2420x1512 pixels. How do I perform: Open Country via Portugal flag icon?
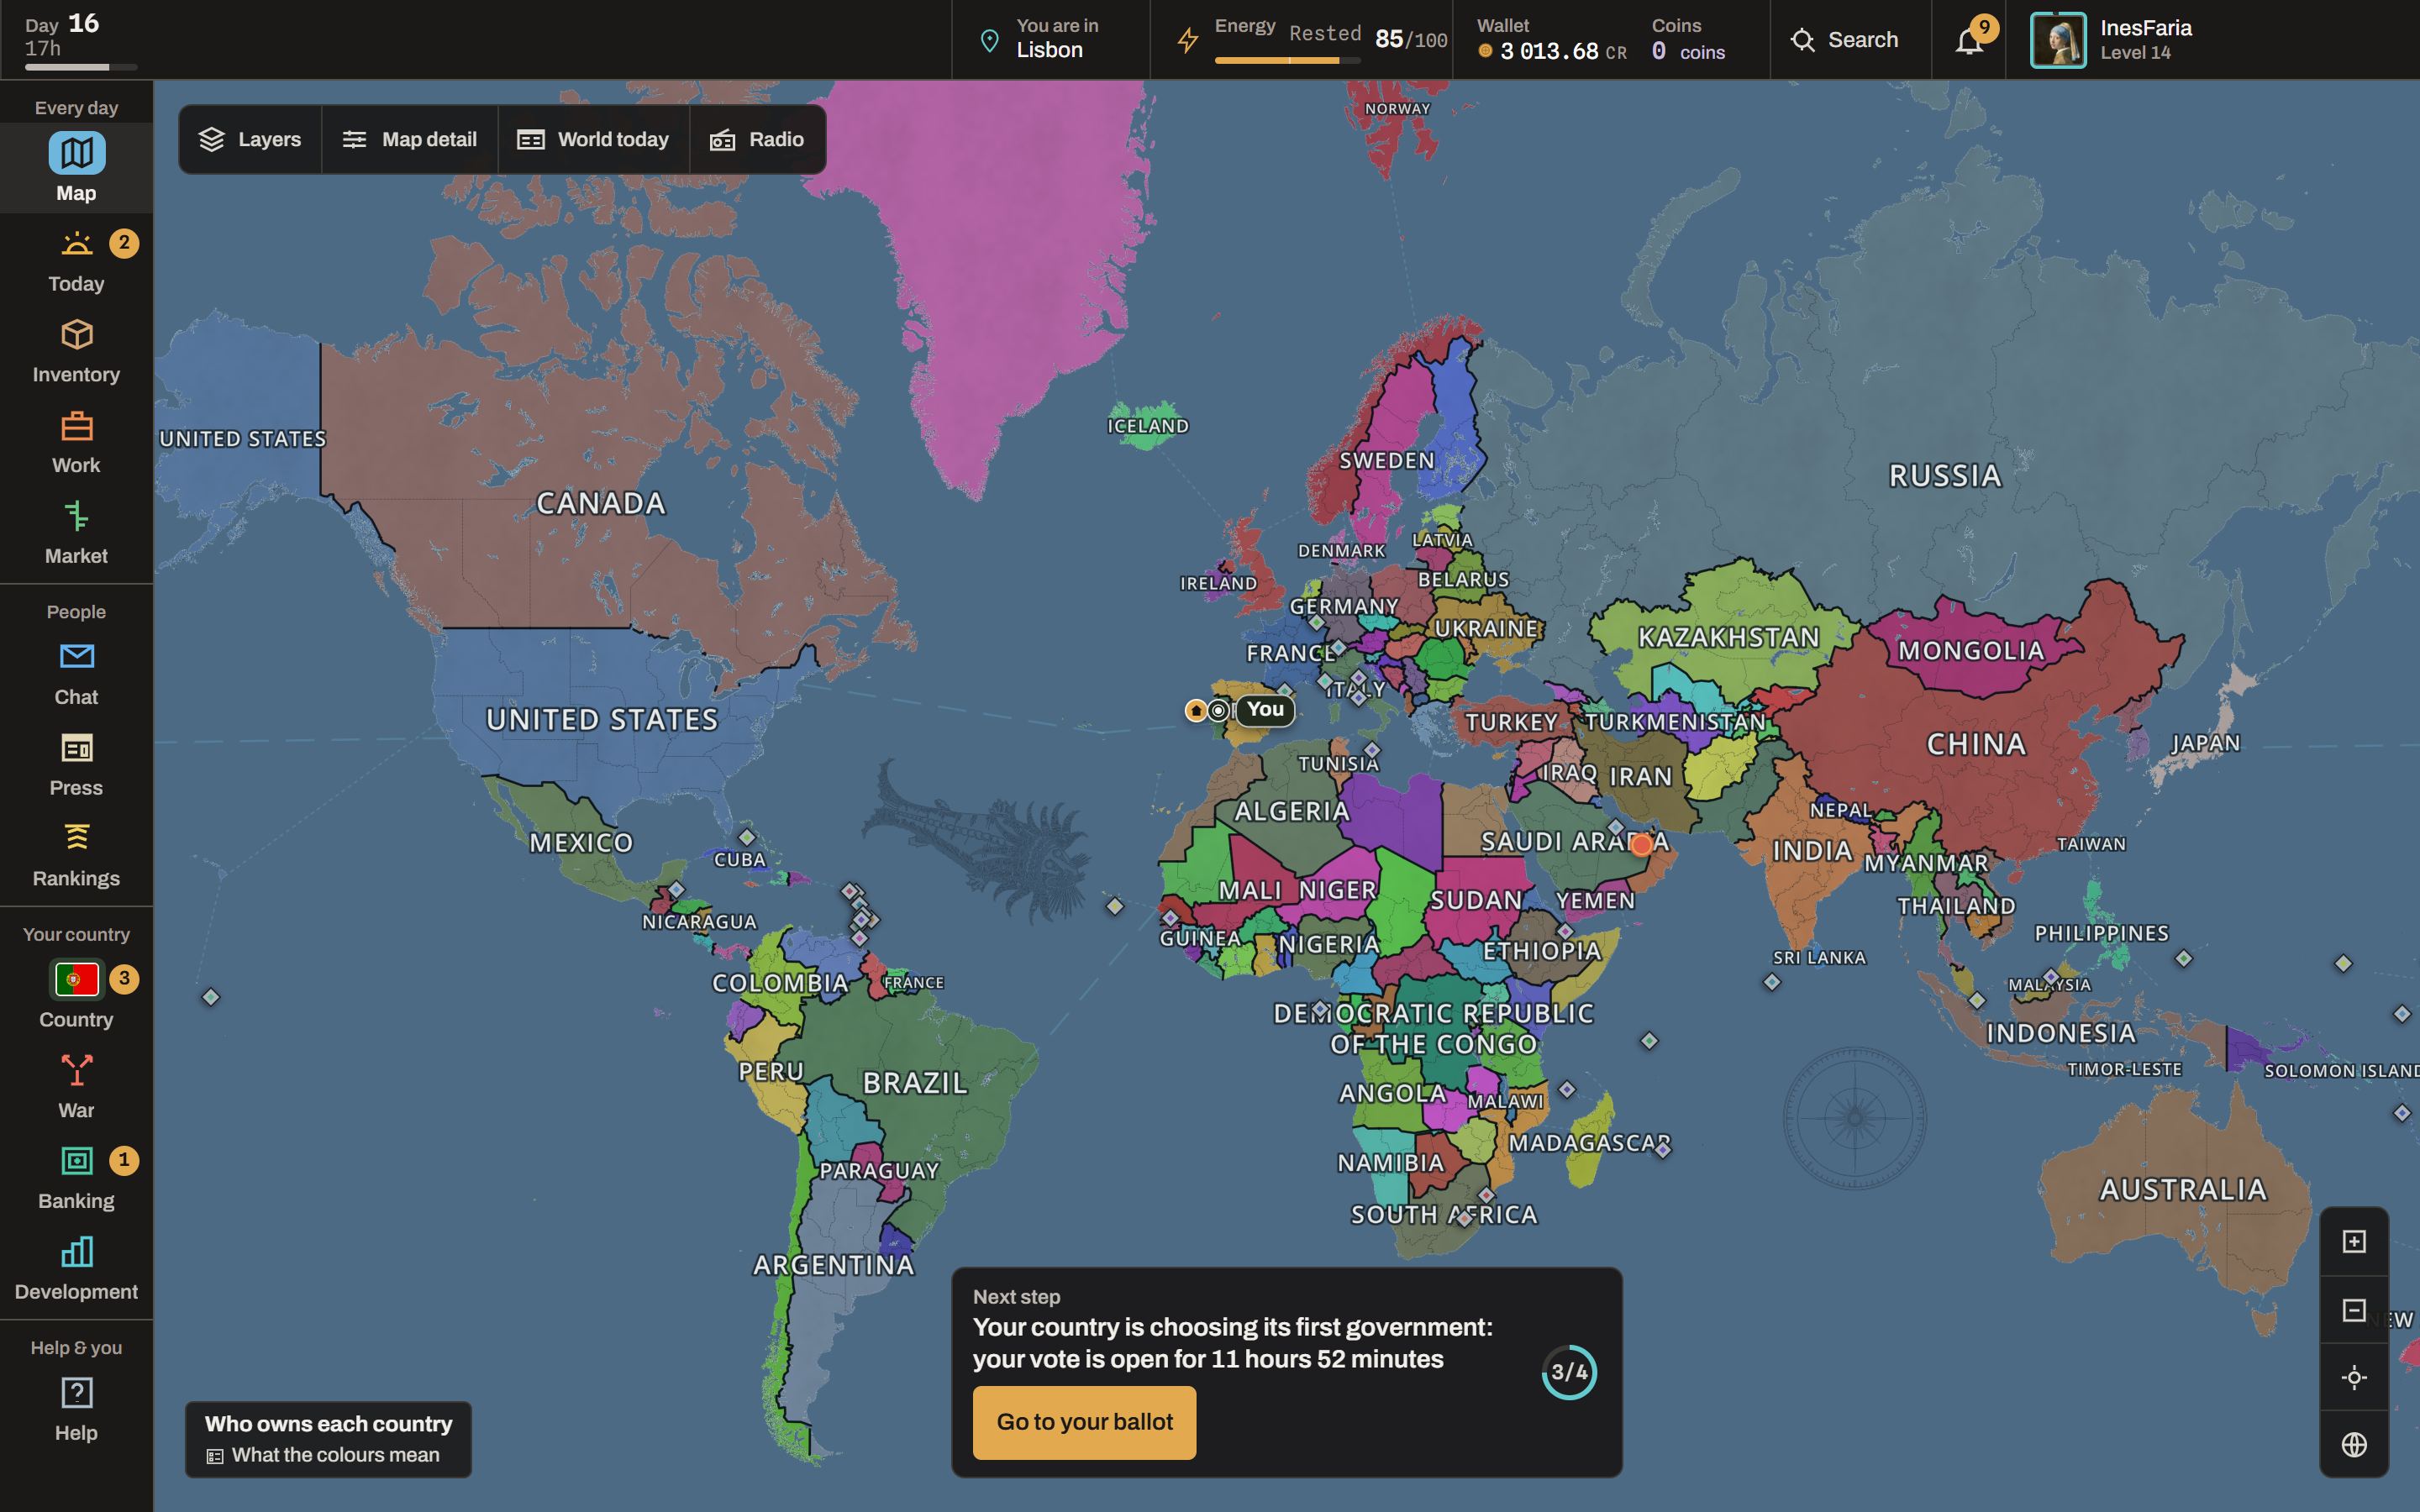(x=77, y=979)
